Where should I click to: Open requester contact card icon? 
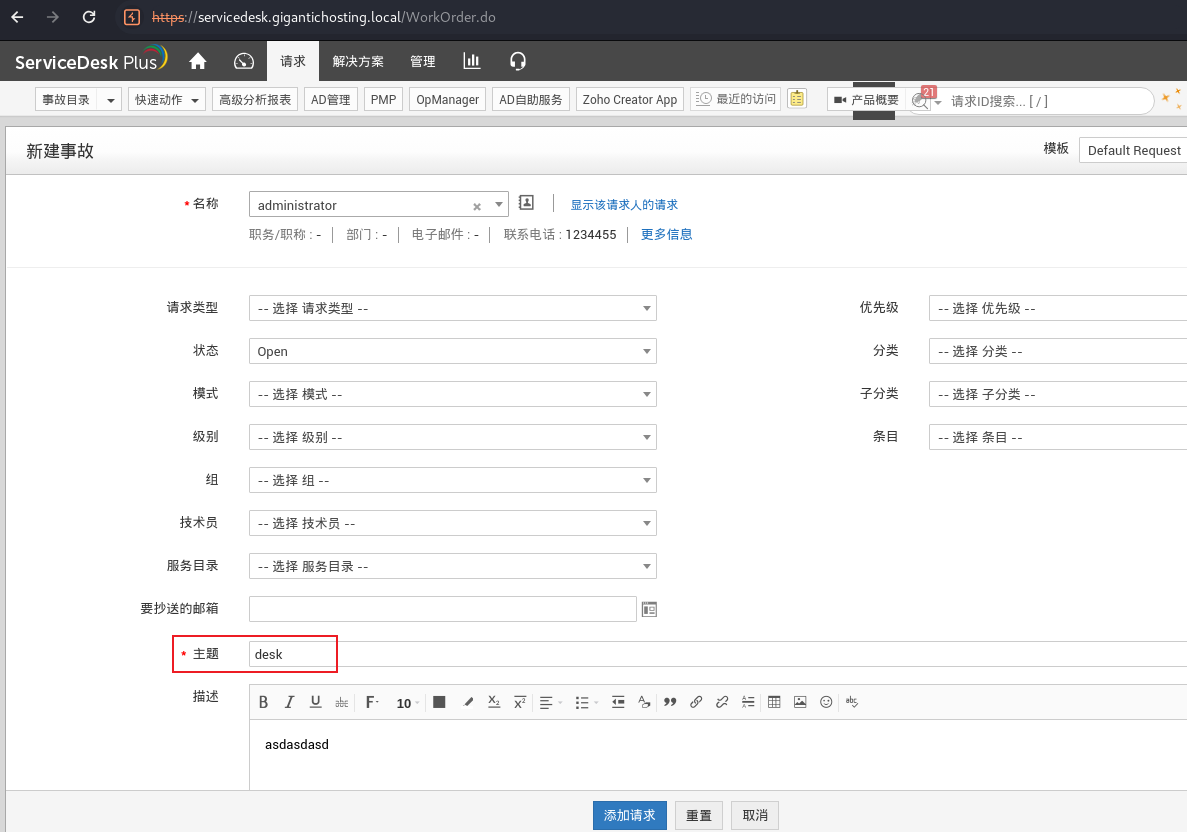(527, 203)
